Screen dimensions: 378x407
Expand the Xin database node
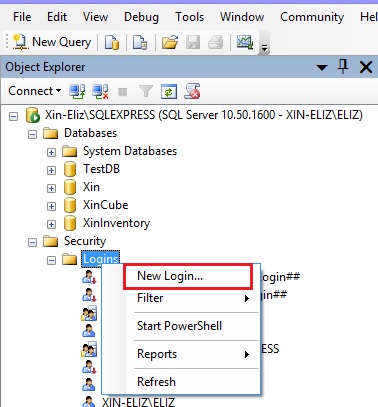pos(51,188)
